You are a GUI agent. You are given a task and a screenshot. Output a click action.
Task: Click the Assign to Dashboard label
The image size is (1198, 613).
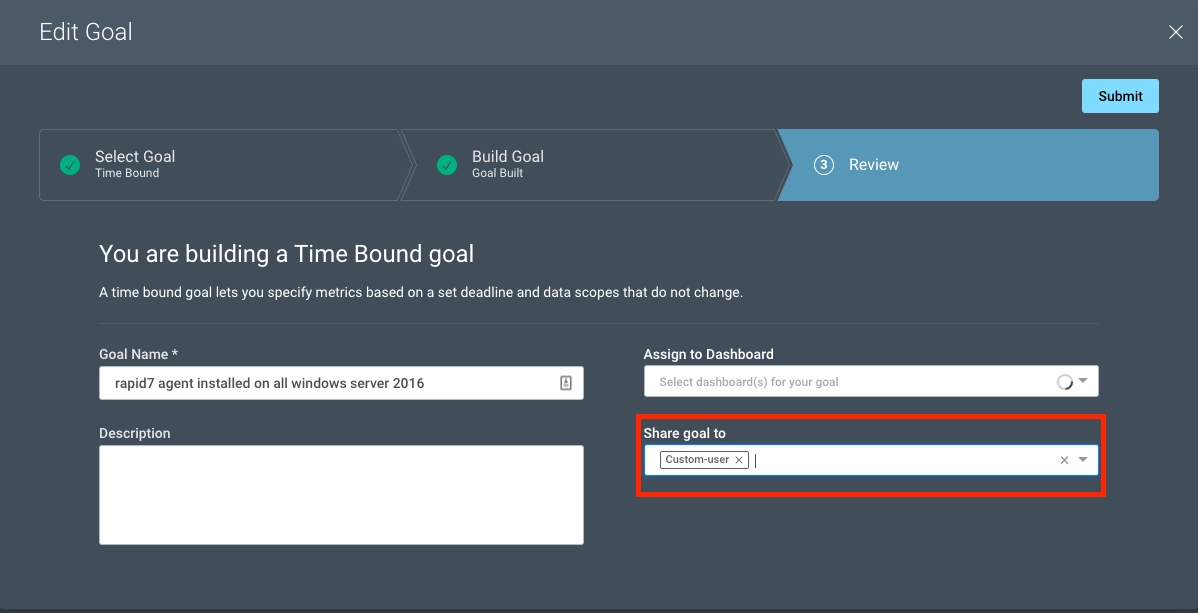click(x=708, y=354)
